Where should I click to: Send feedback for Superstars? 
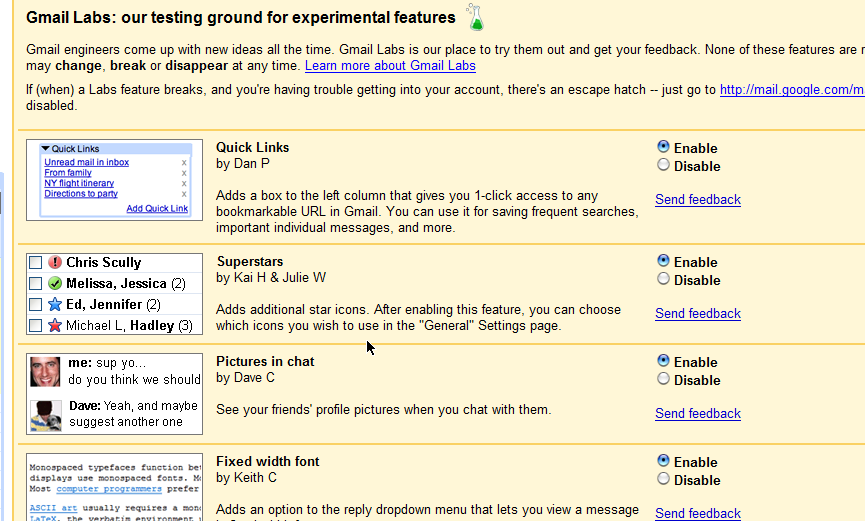coord(698,313)
